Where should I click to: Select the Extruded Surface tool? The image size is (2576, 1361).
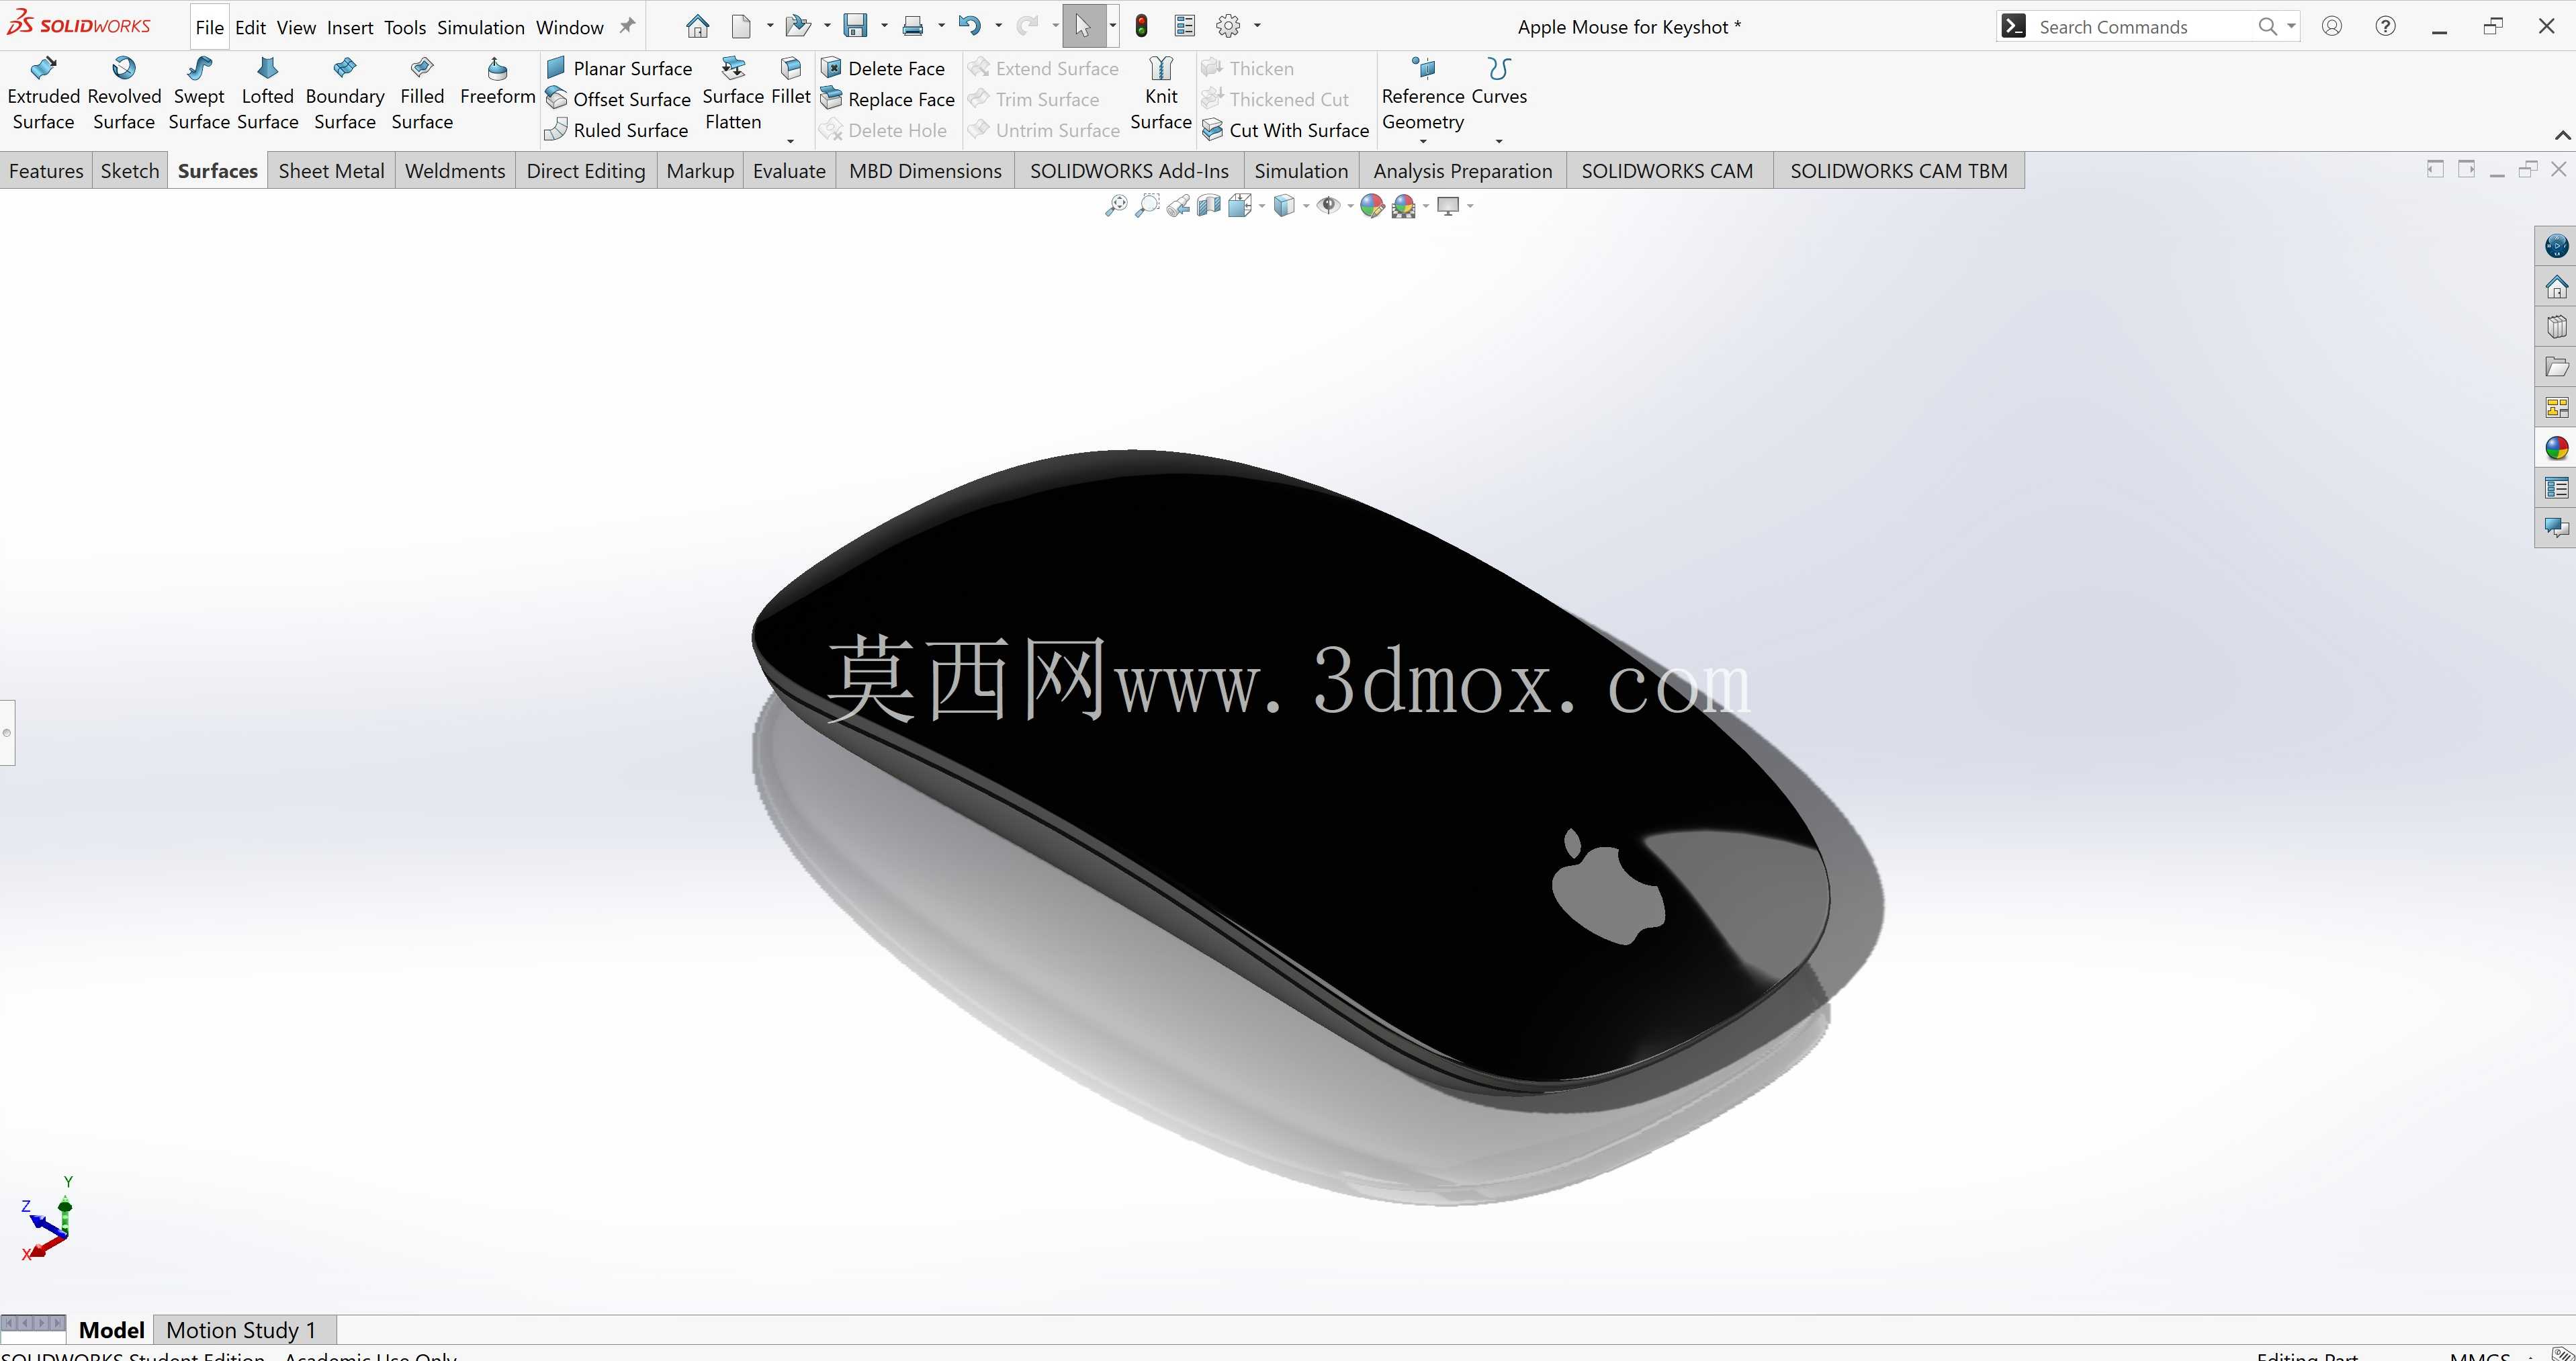[43, 95]
